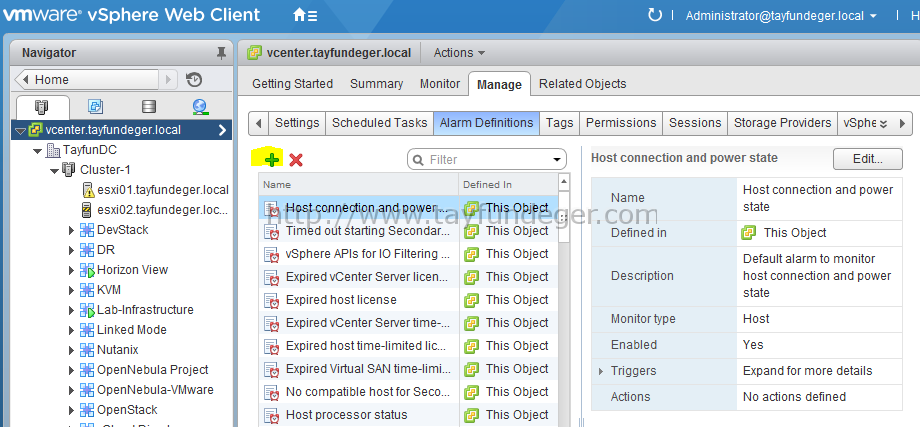Show more hidden tabs with double chevron
Viewport: 920px width, 427px height.
[x=884, y=124]
